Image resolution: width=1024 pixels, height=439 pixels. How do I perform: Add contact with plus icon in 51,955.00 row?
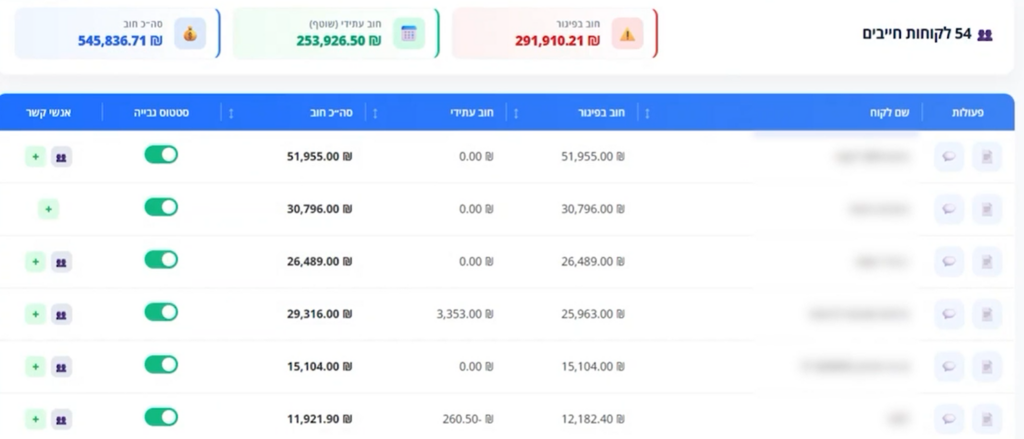(35, 157)
